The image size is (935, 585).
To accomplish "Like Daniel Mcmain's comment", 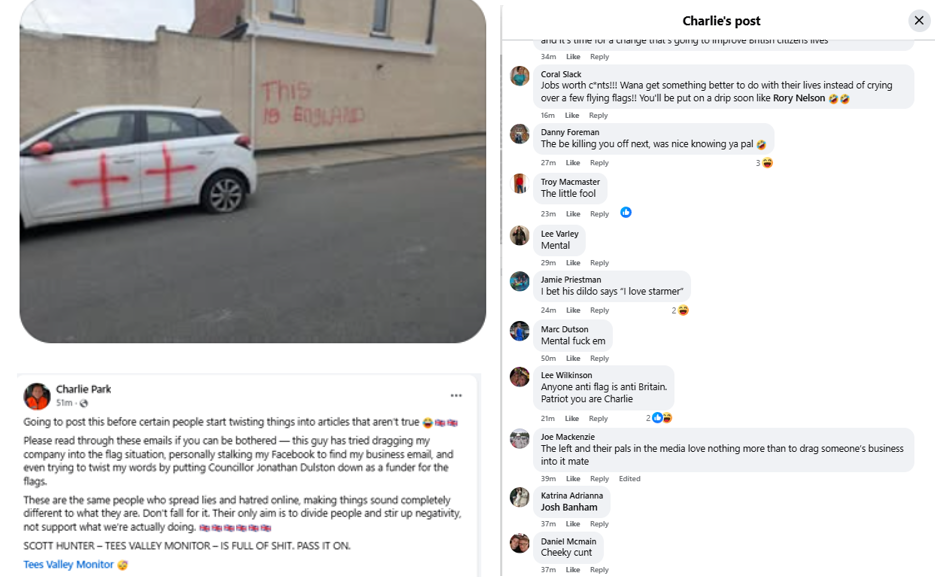I will point(573,570).
